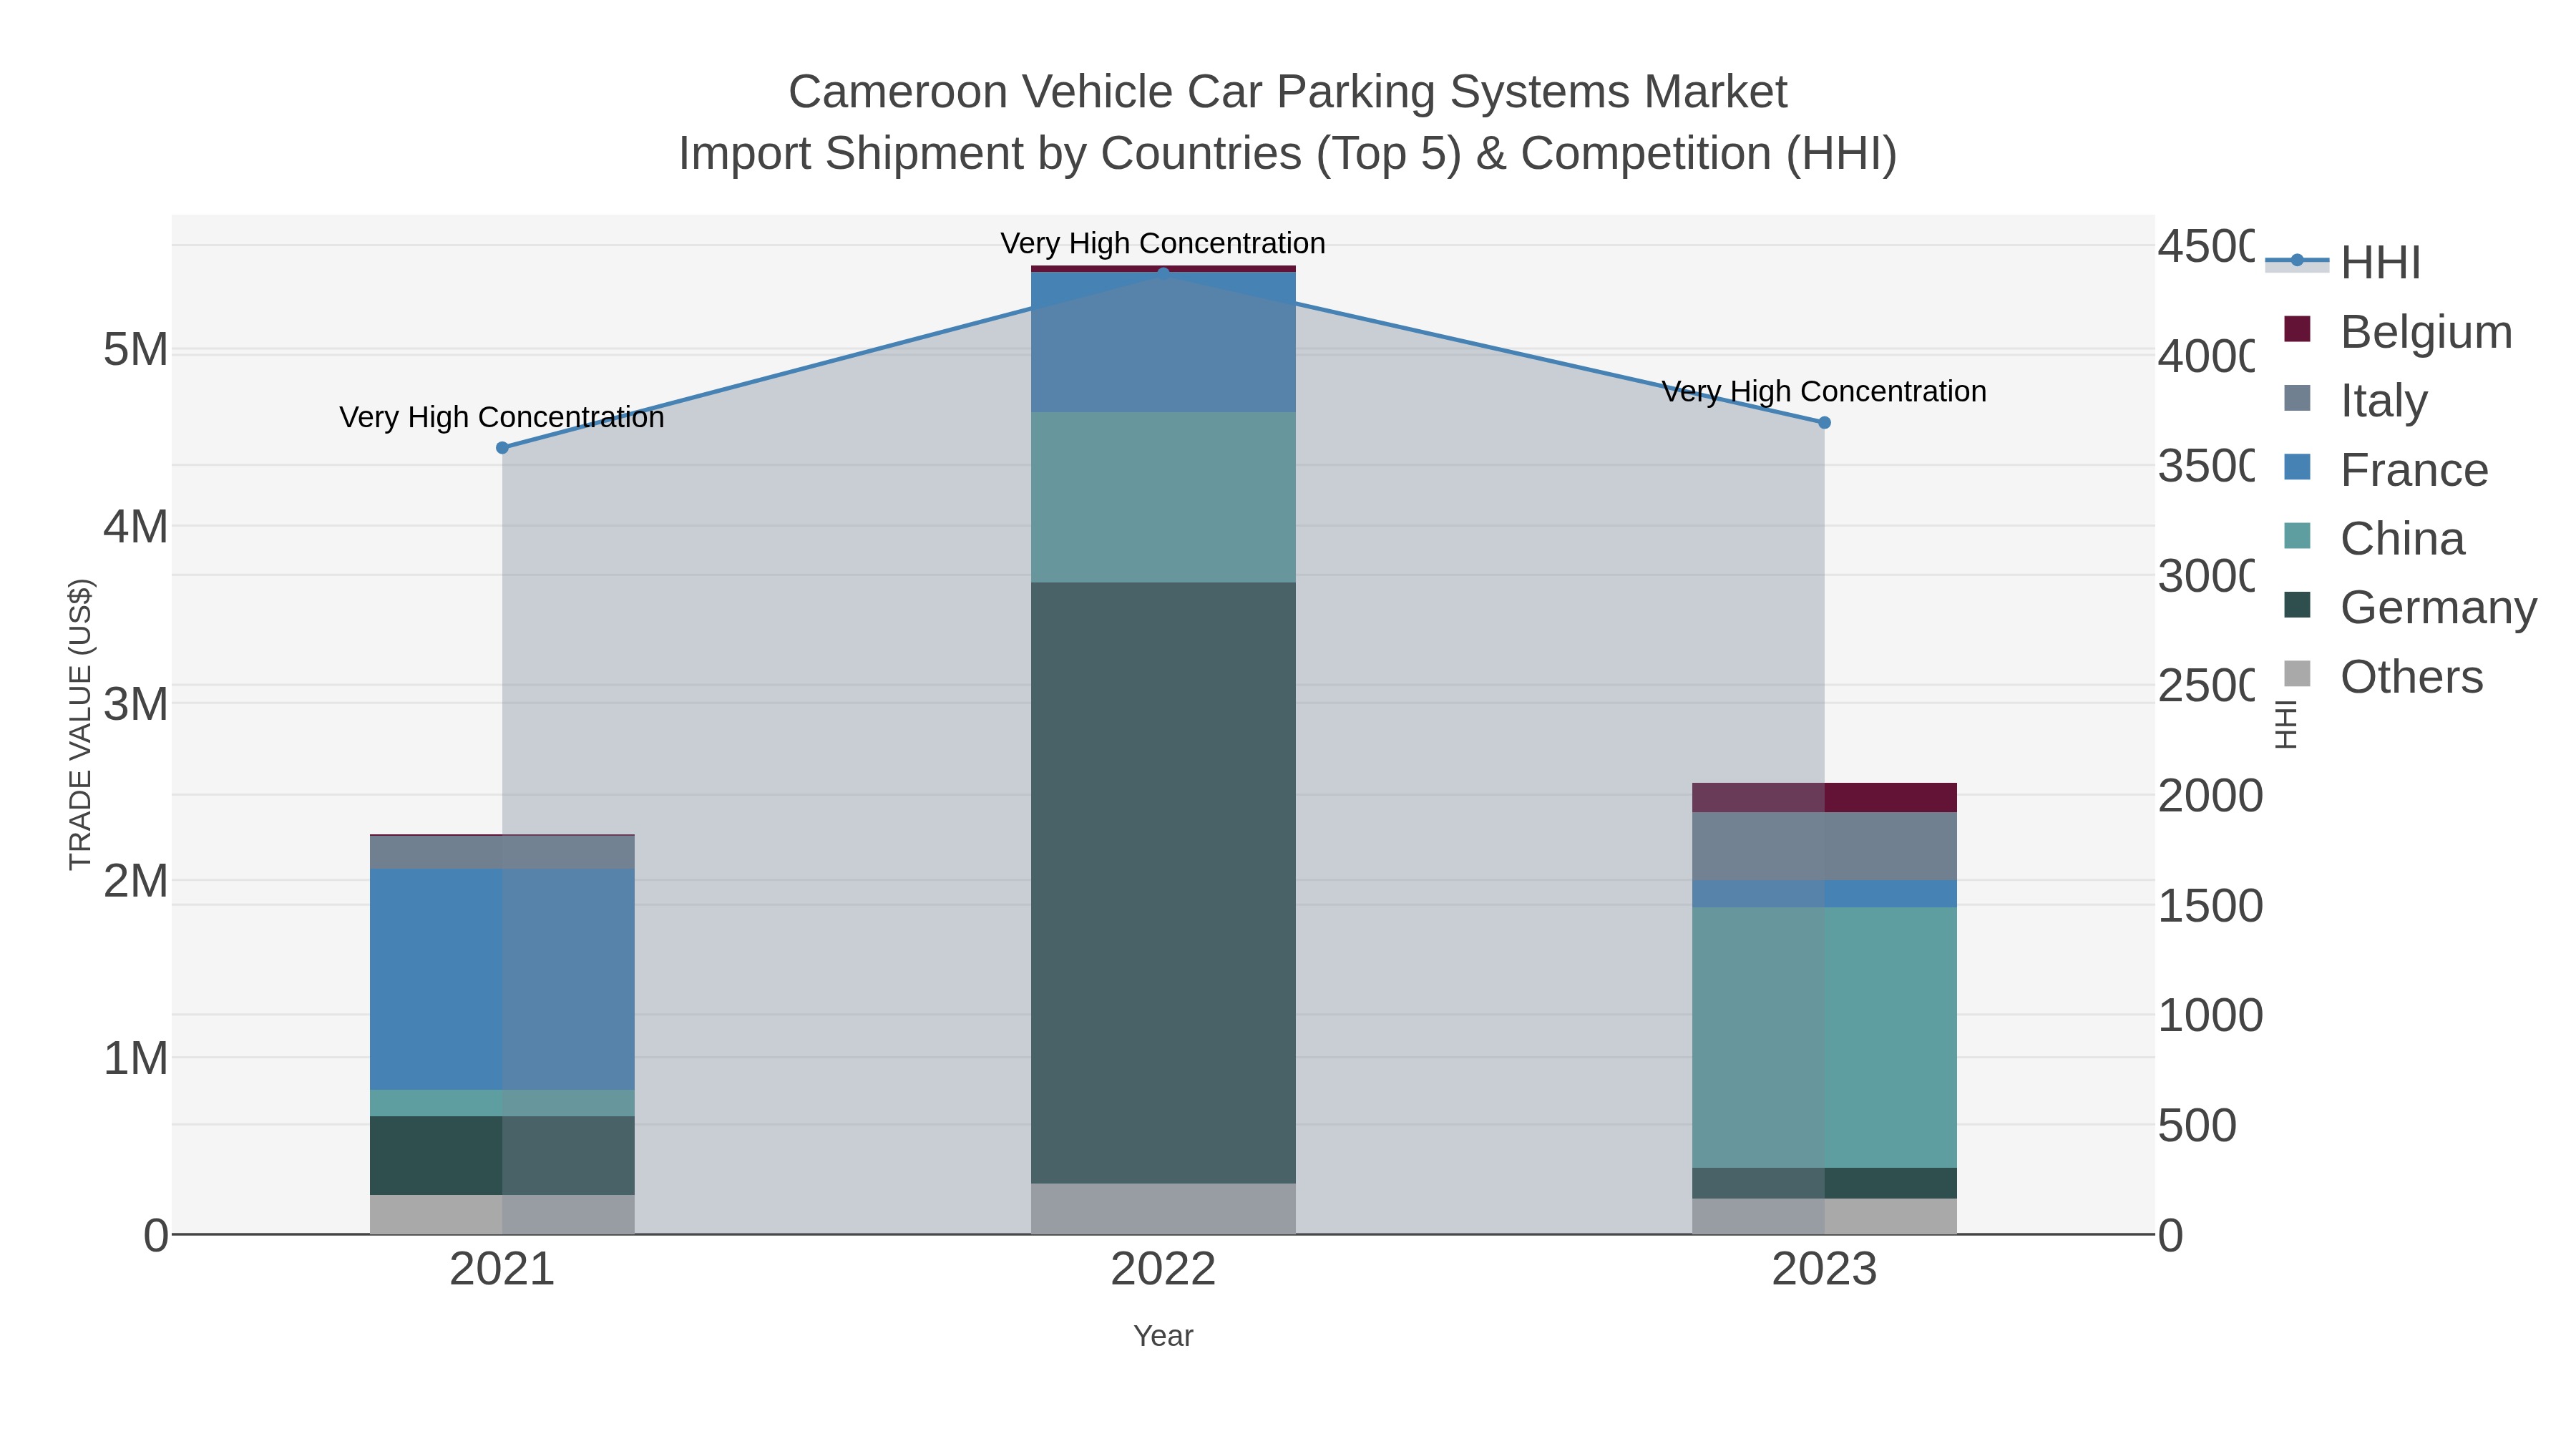Click Very High Concentration annotation near 2023
Viewport: 2576px width, 1449px height.
(1824, 391)
